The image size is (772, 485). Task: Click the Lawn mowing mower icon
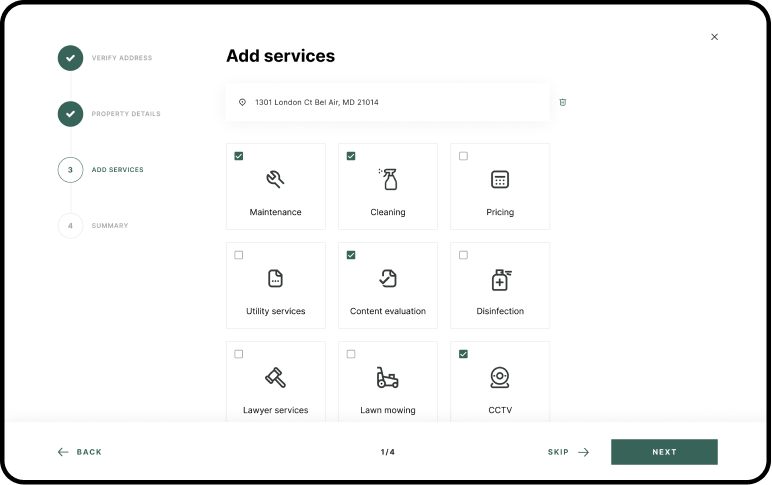coord(387,378)
